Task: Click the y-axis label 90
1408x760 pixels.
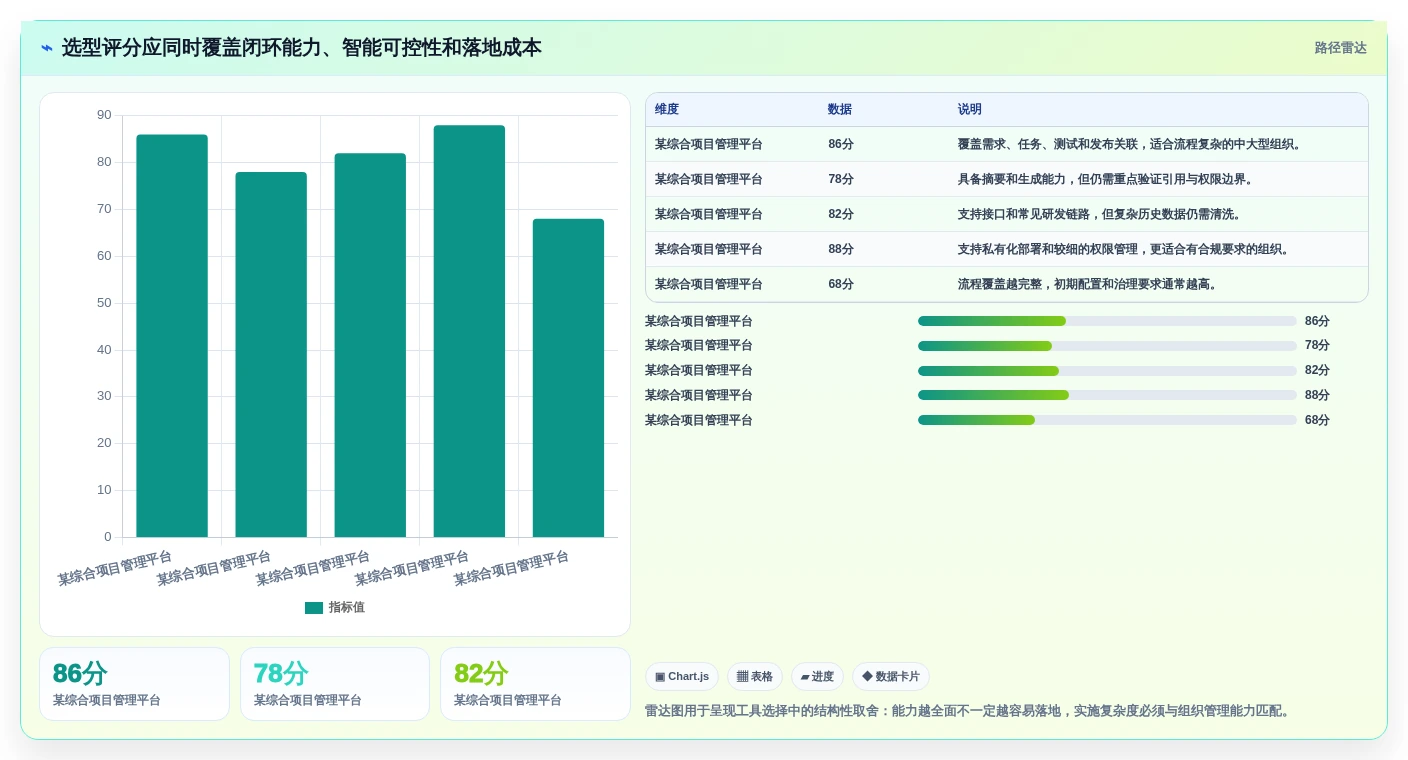Action: click(104, 116)
